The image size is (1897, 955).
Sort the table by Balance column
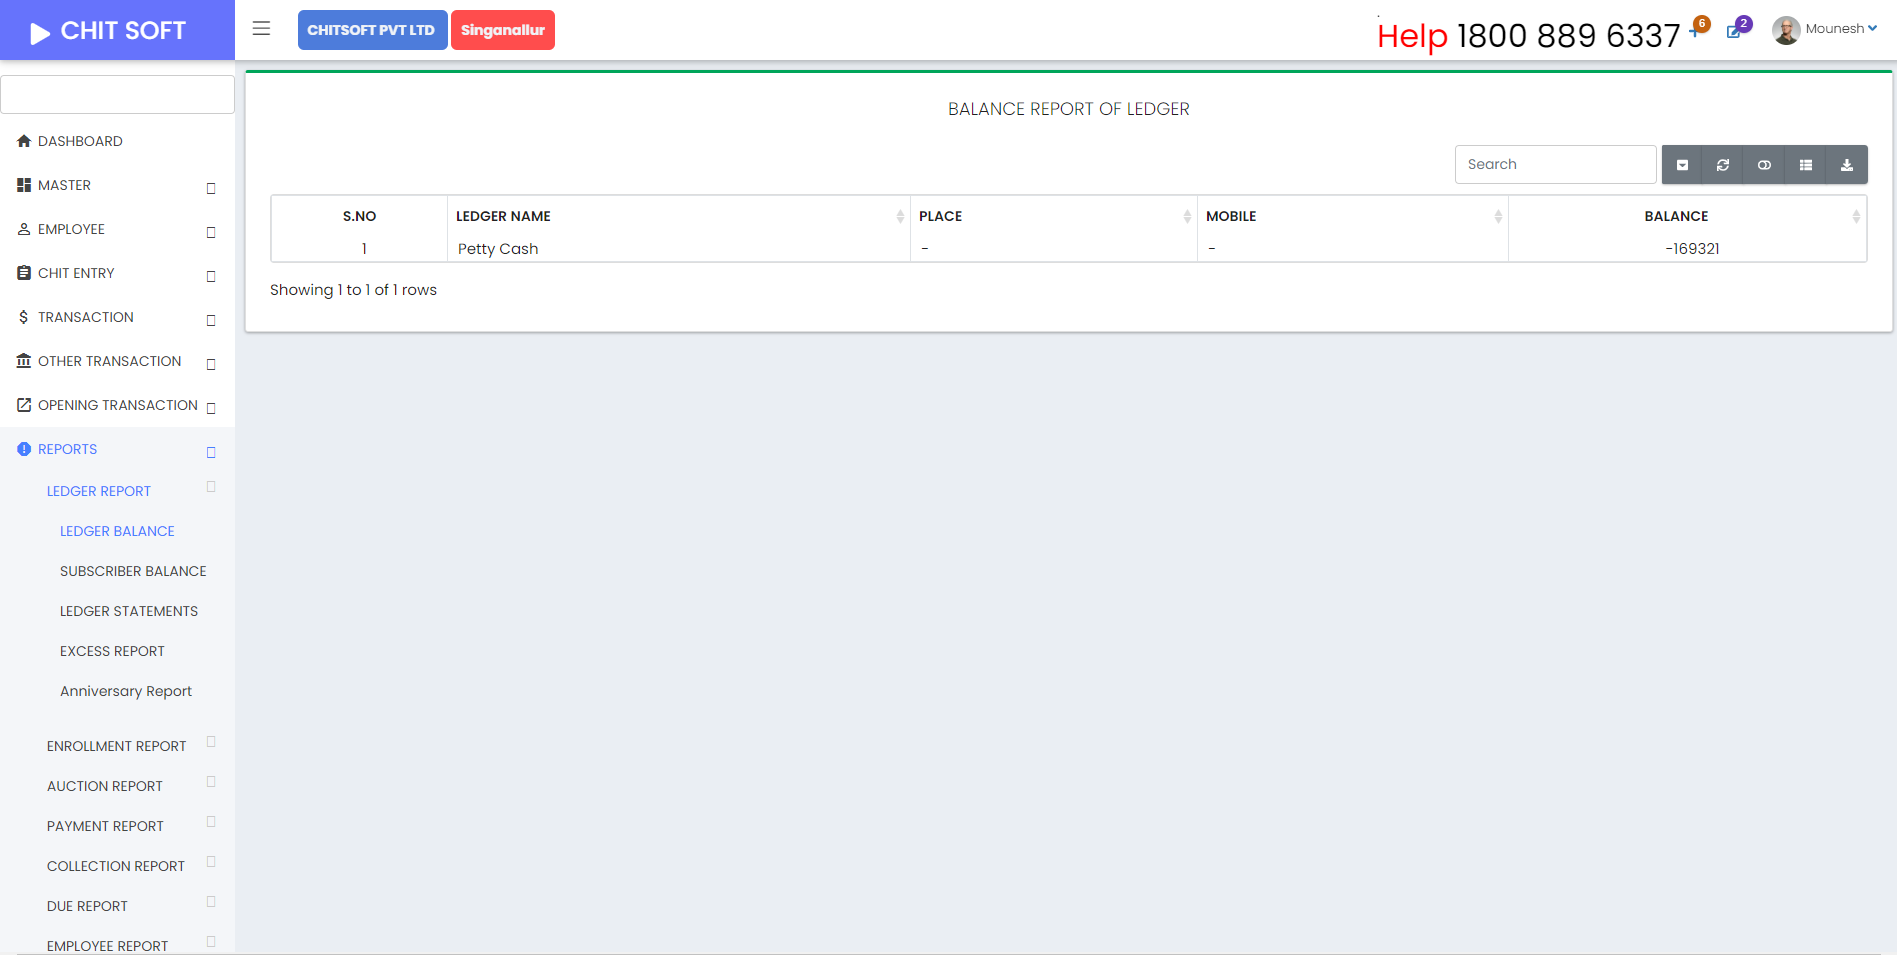1676,216
